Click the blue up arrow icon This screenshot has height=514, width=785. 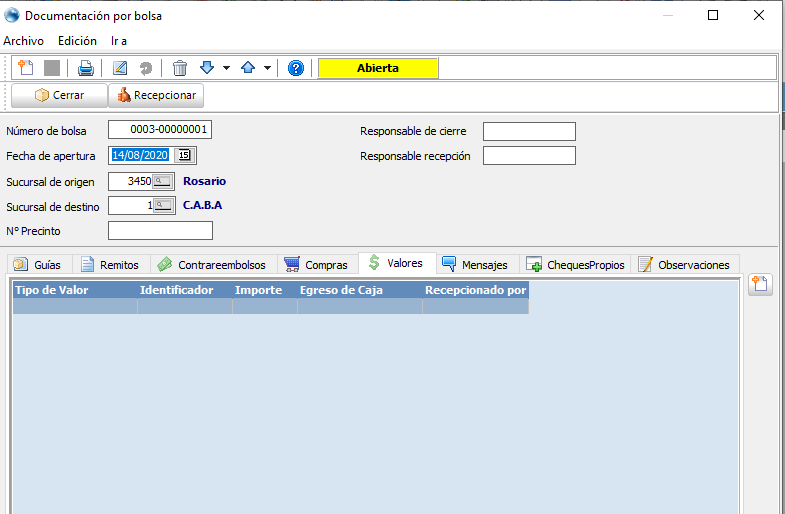(x=248, y=68)
